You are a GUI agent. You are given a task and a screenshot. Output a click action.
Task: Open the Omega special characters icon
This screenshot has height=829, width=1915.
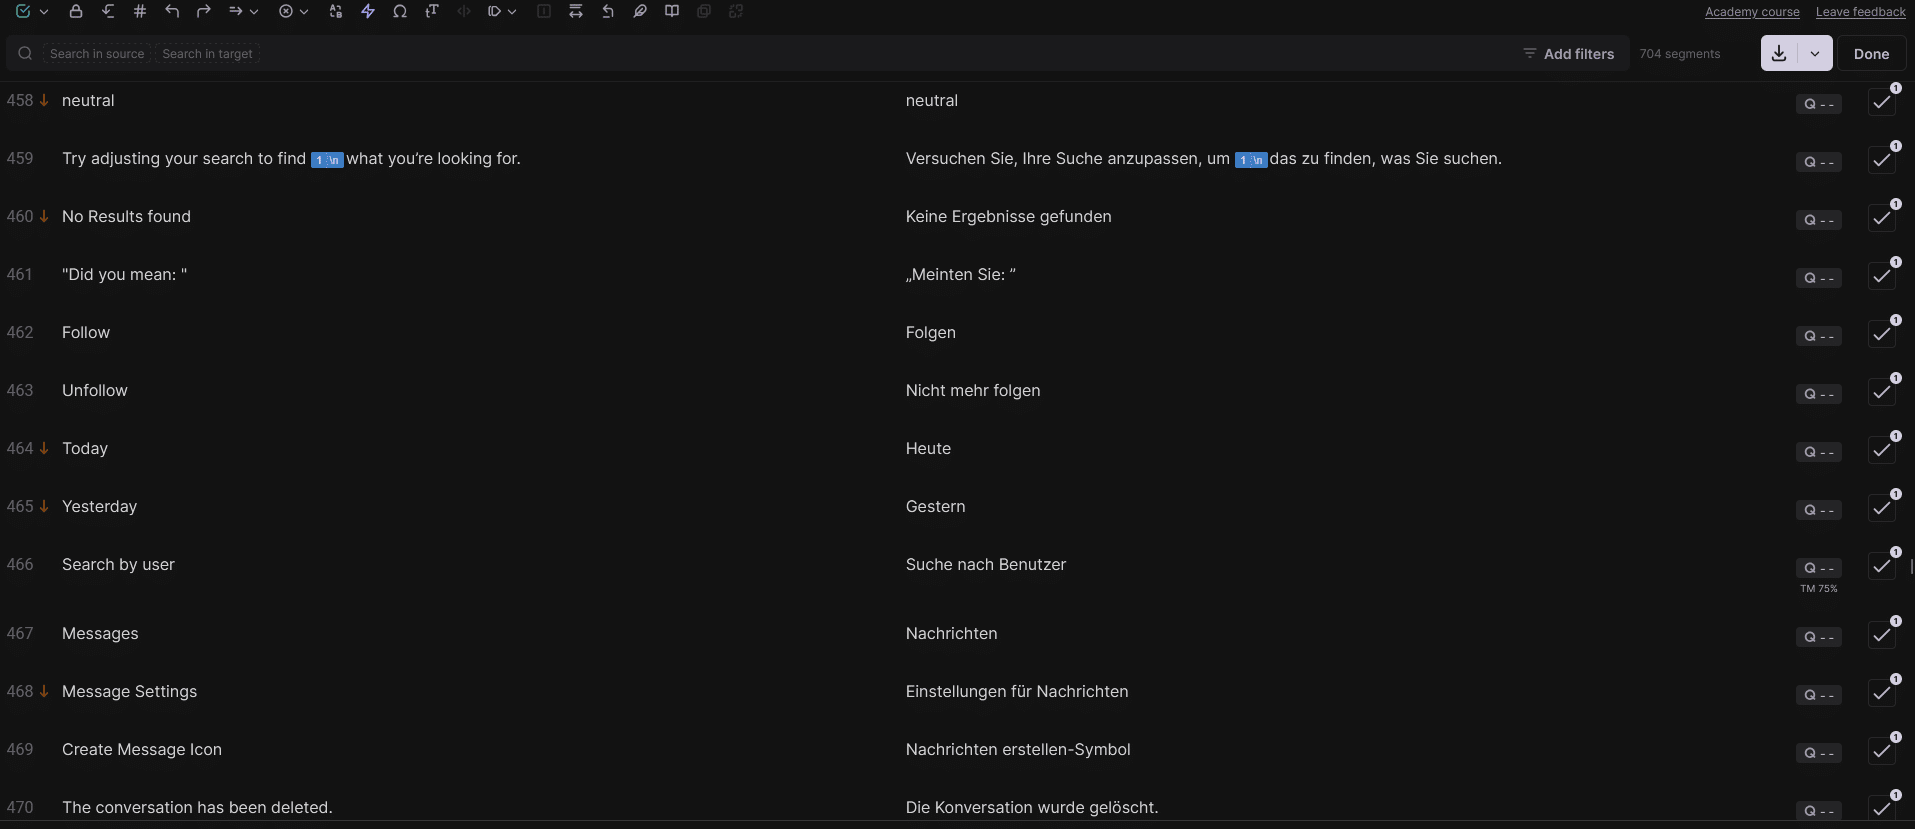[400, 12]
